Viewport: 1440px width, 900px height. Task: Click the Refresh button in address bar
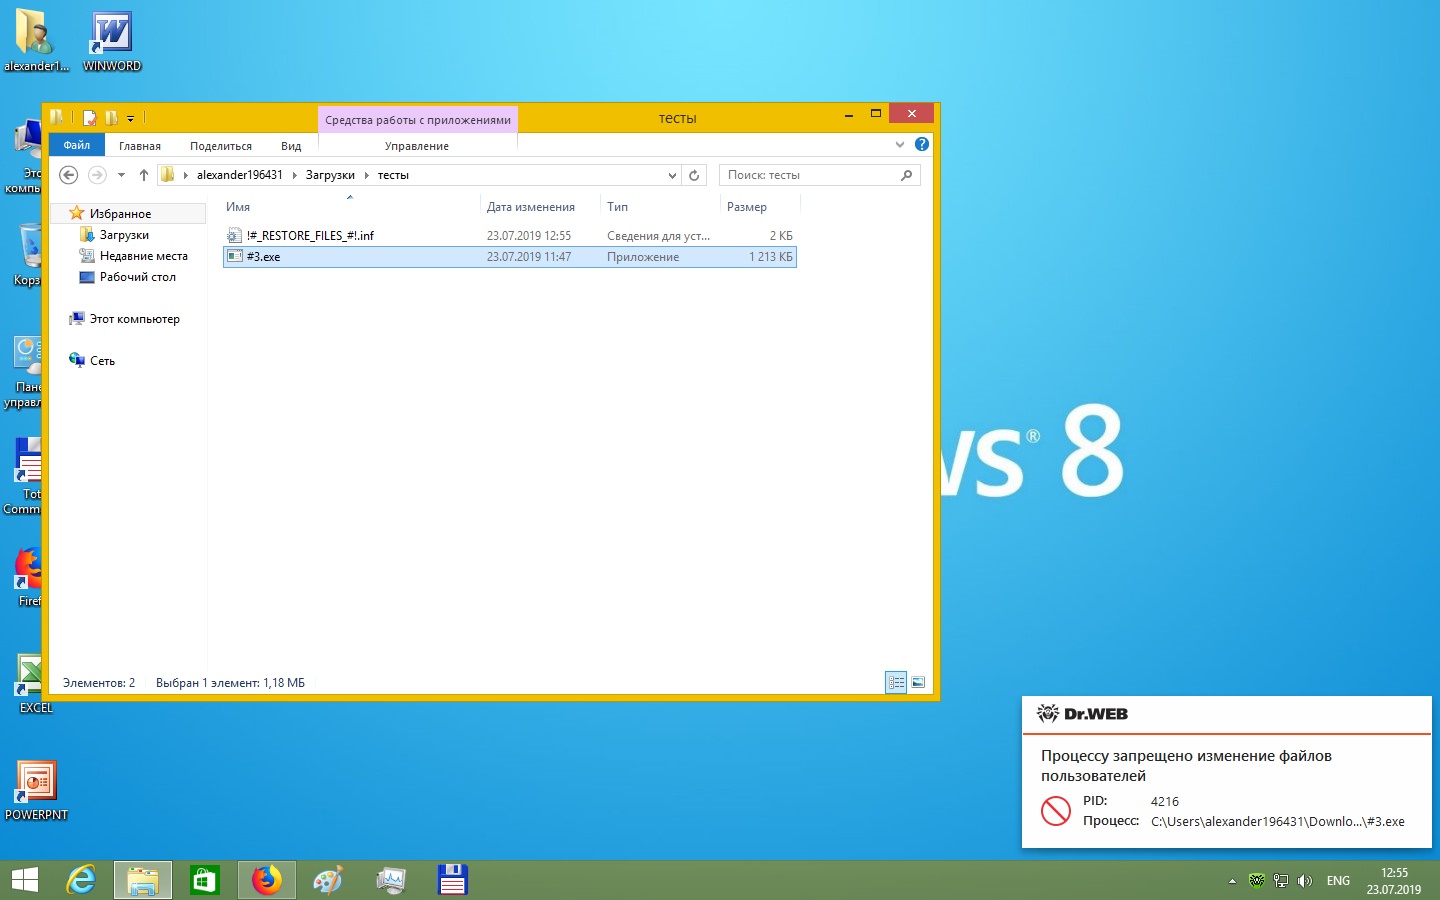pyautogui.click(x=694, y=175)
